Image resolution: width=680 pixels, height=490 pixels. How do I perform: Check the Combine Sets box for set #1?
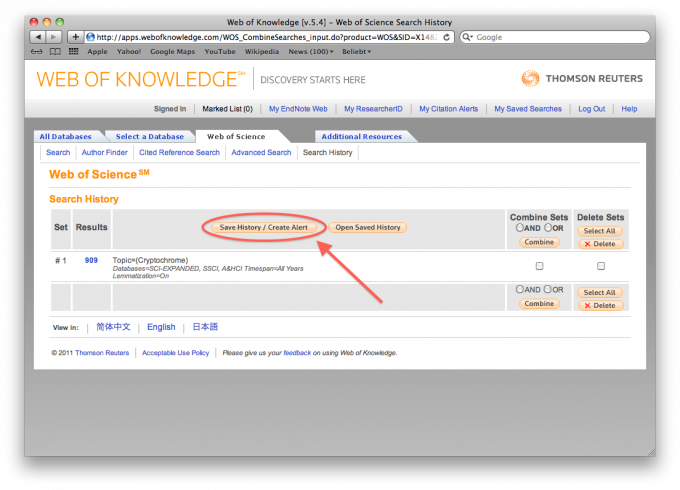(539, 266)
